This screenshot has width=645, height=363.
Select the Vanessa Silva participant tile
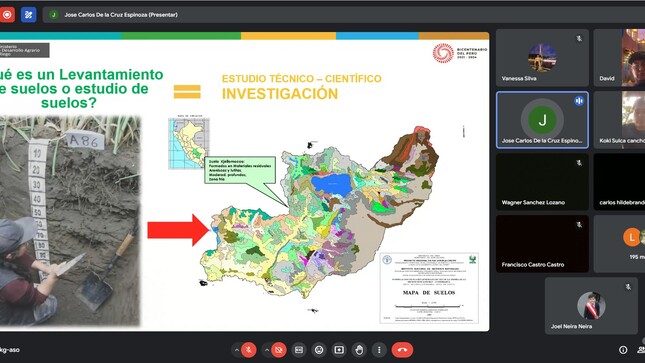(542, 58)
